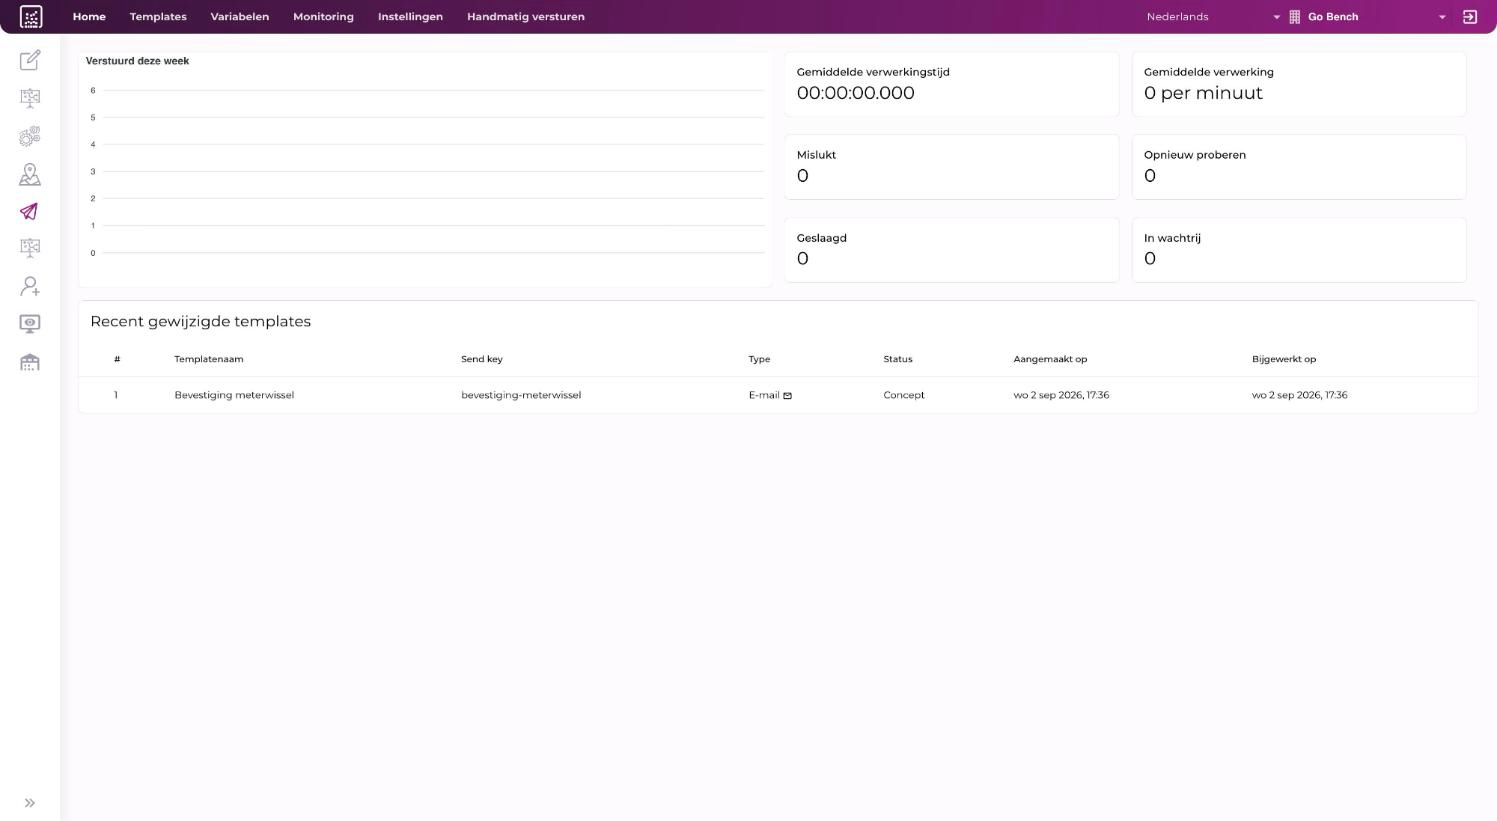Viewport: 1497px width, 821px height.
Task: Open the presentation board icon above the gears
Action: click(x=30, y=98)
